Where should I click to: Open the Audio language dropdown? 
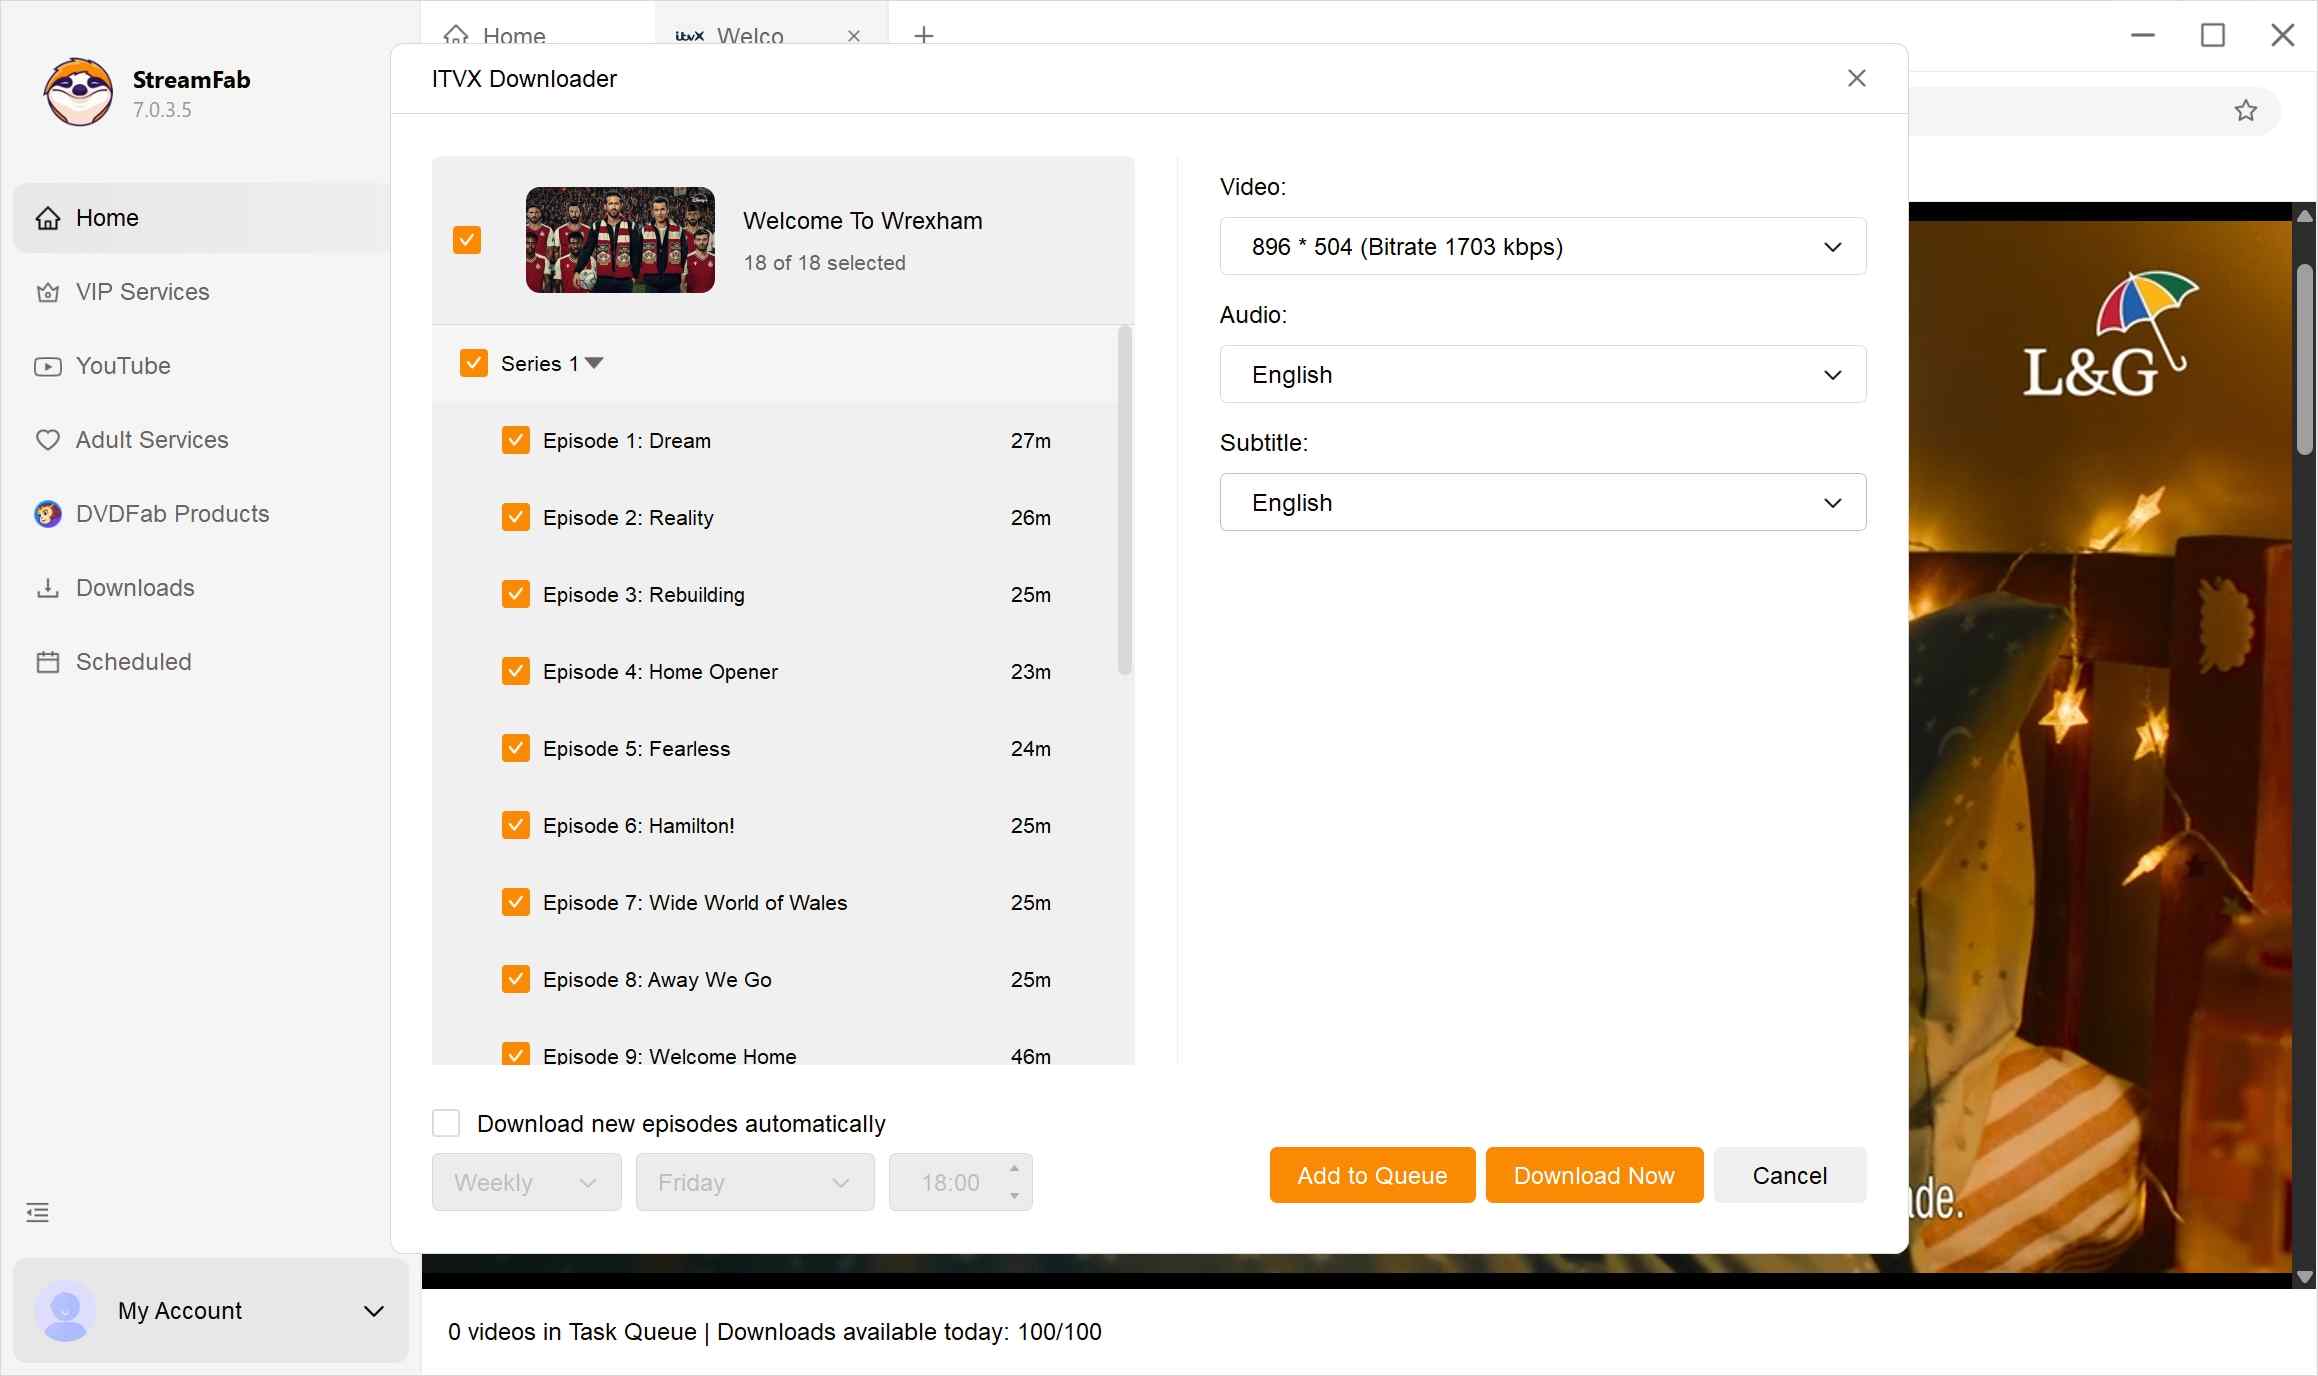pos(1543,374)
